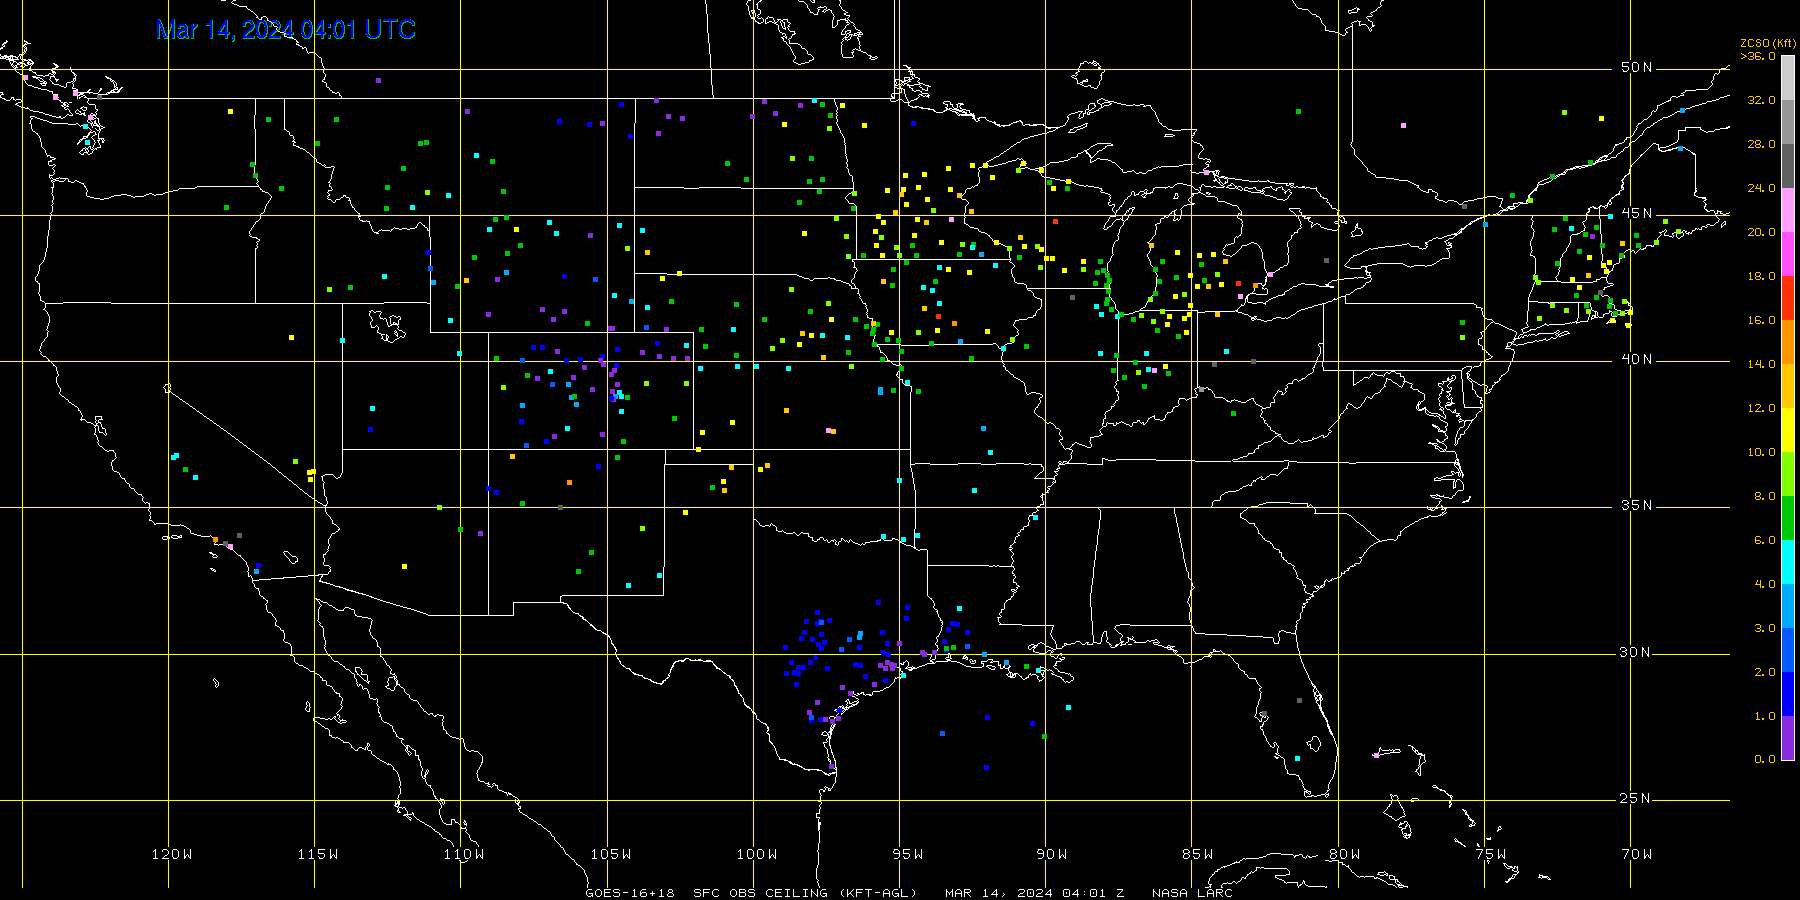Pick the sky blue 3–4 kft legend segment
The width and height of the screenshot is (1800, 900).
[1788, 606]
